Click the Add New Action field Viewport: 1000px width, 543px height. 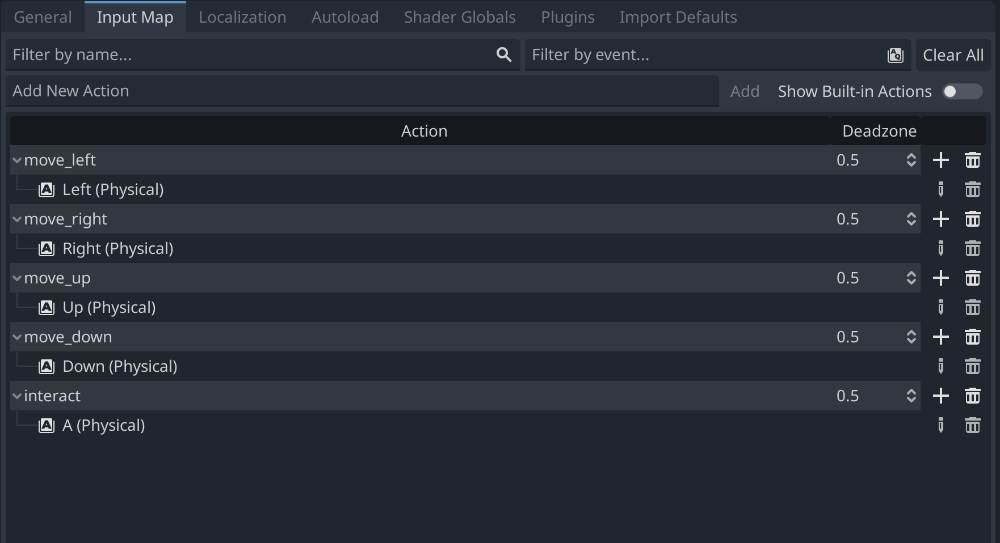[360, 91]
